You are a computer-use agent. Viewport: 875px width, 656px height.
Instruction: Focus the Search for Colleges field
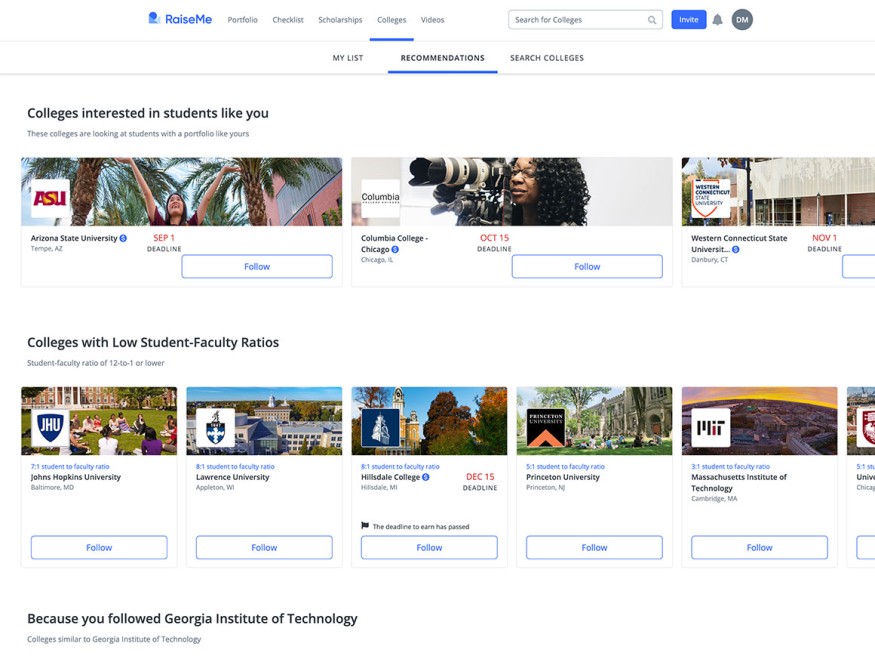(585, 20)
